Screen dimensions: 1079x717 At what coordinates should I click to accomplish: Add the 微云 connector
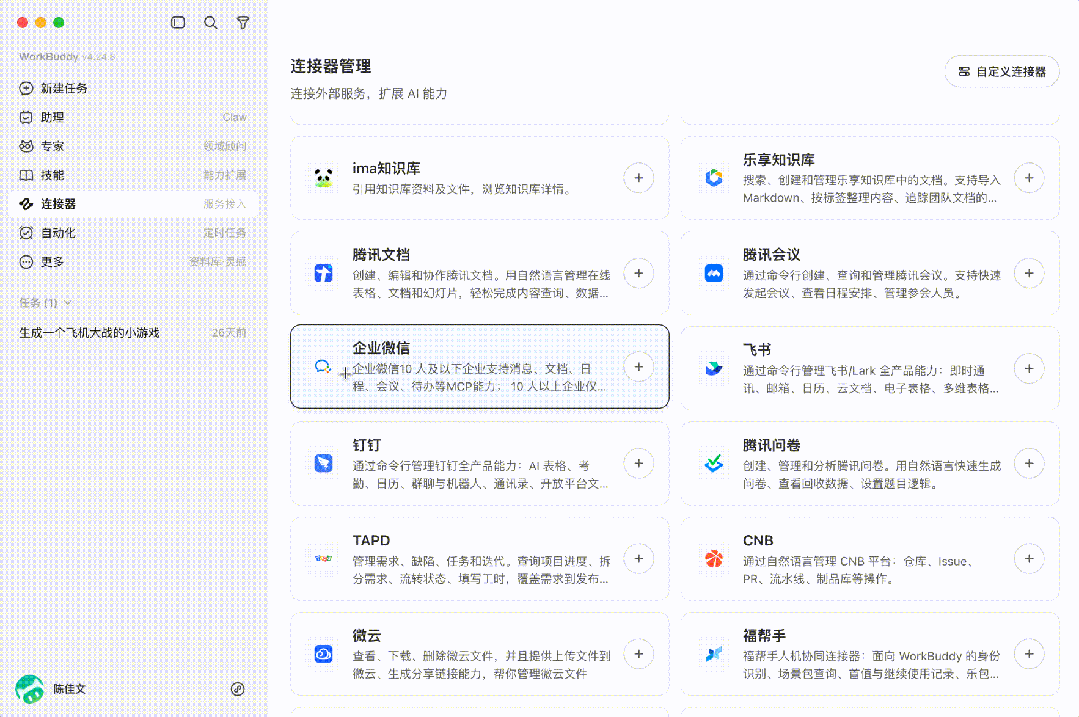coord(639,654)
